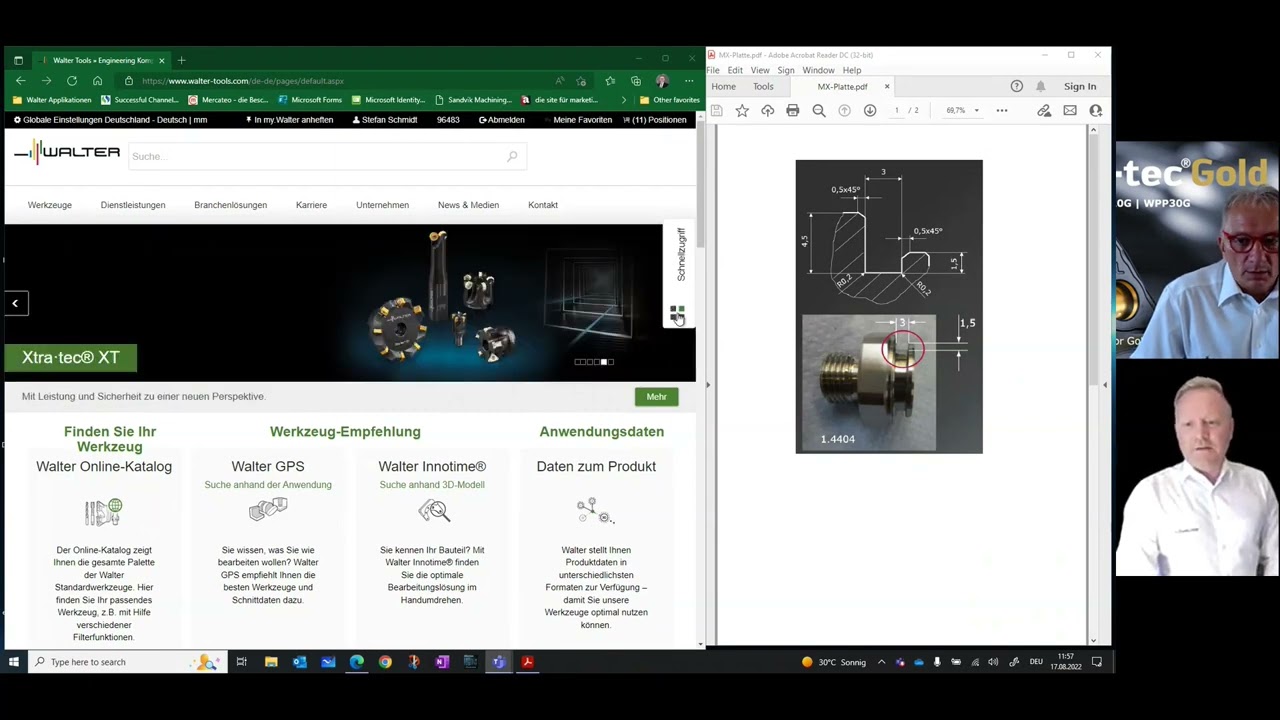
Task: Go to previous banner slide arrow
Action: click(16, 303)
